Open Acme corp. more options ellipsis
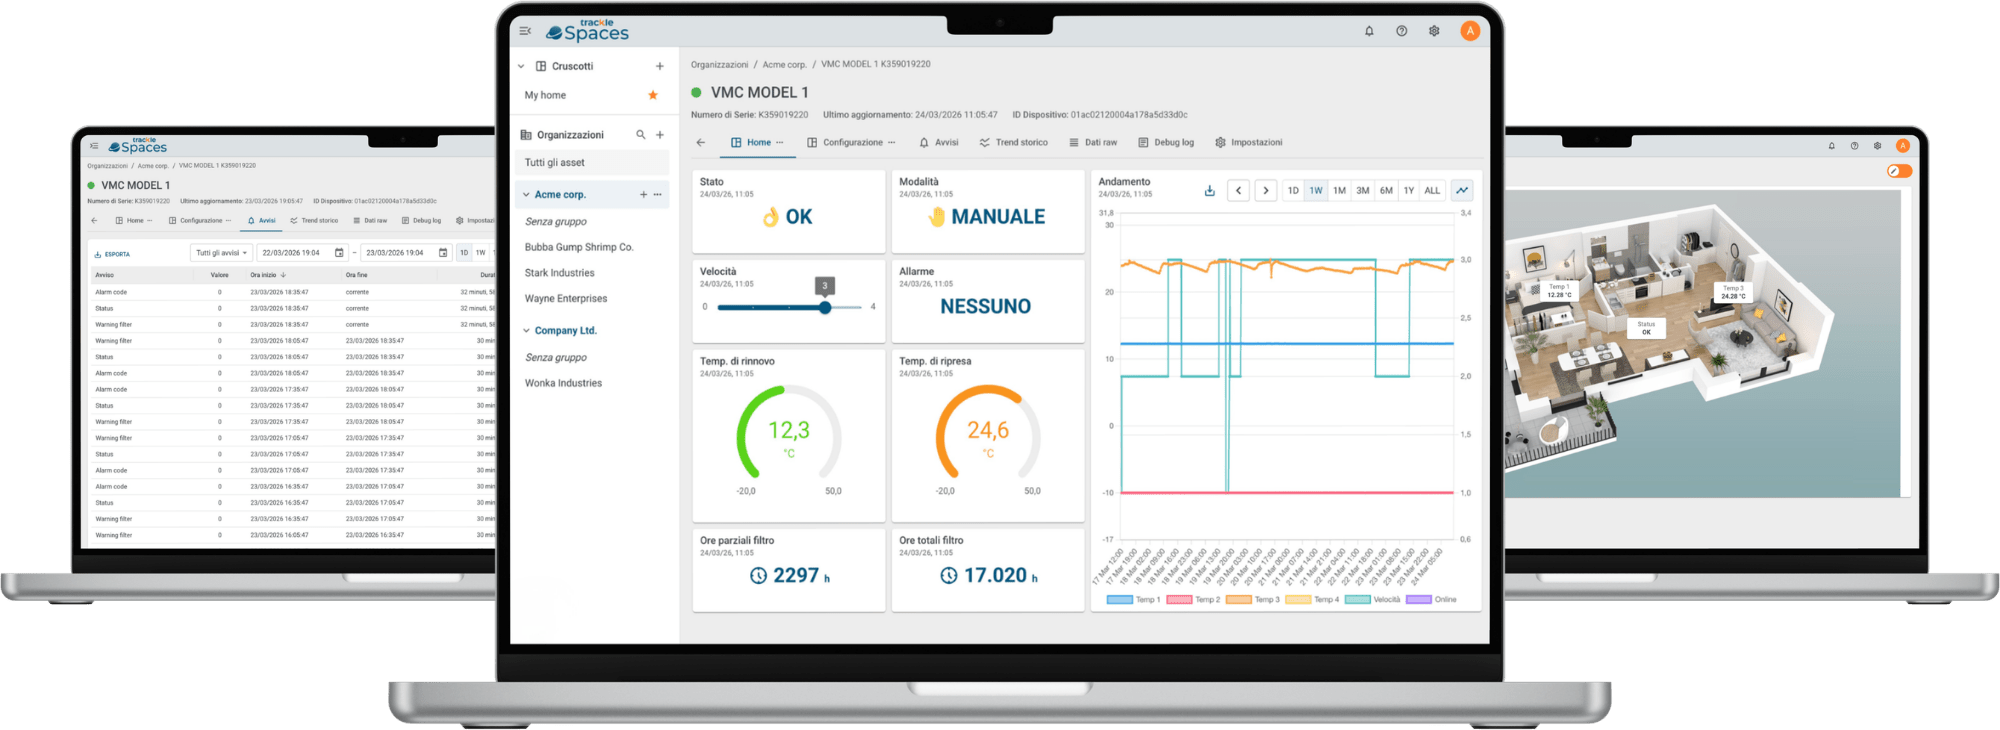 (x=658, y=194)
